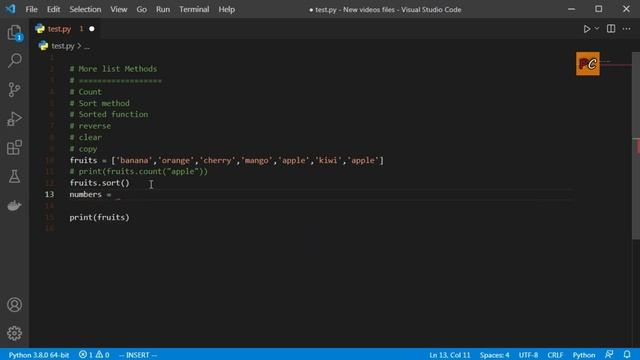Close test.py tab via unsaved dot
Viewport: 640px width, 360px height.
pyautogui.click(x=91, y=29)
